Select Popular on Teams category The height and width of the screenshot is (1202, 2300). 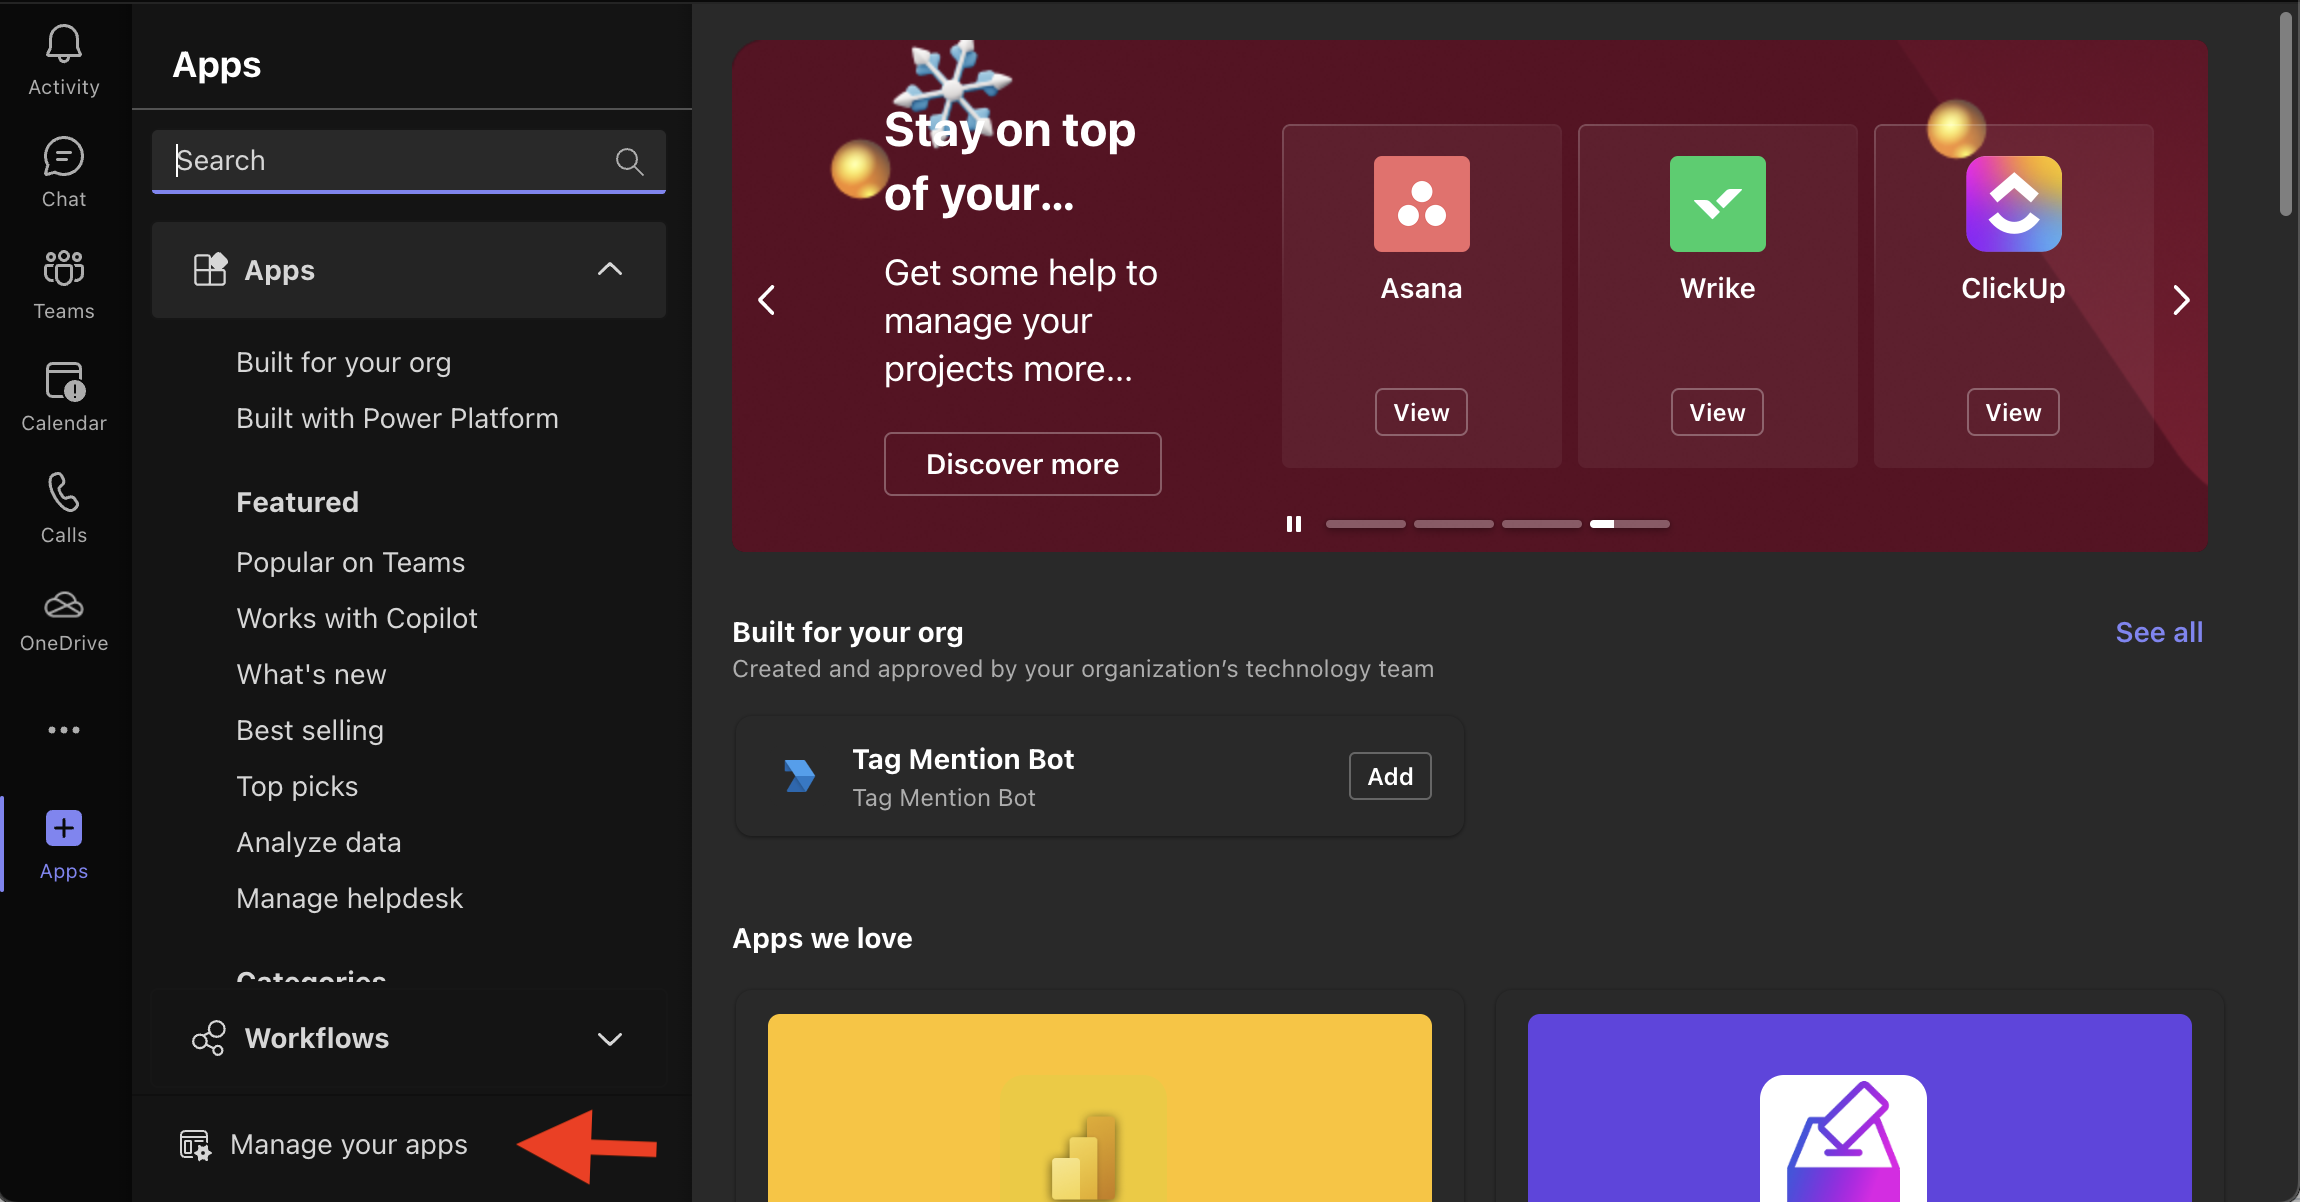(350, 562)
